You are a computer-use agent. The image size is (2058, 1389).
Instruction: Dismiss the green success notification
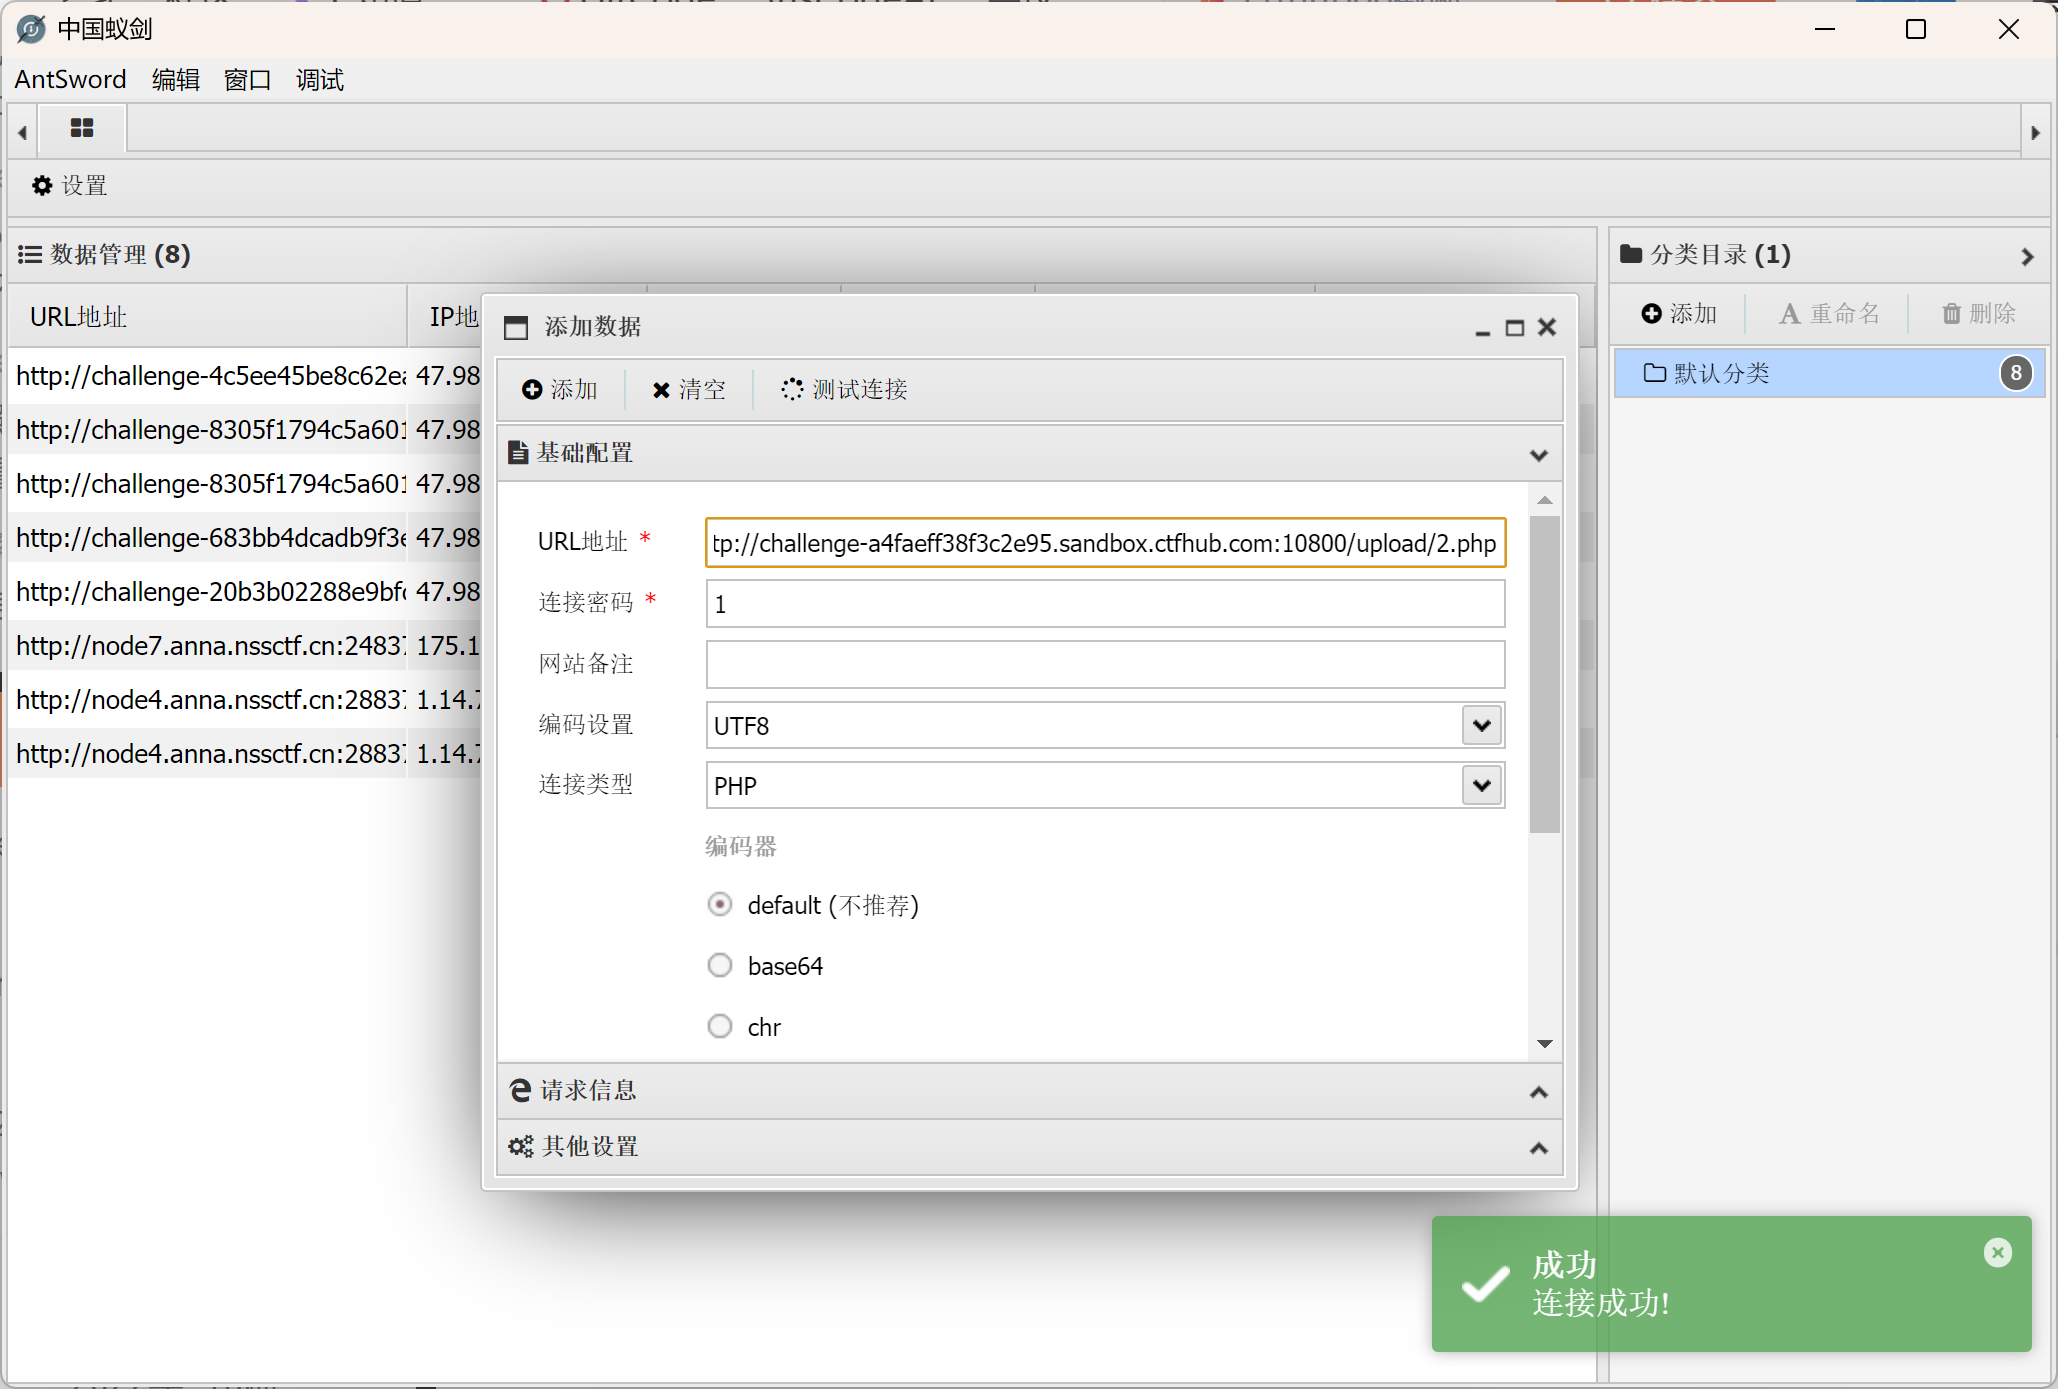pyautogui.click(x=1997, y=1252)
